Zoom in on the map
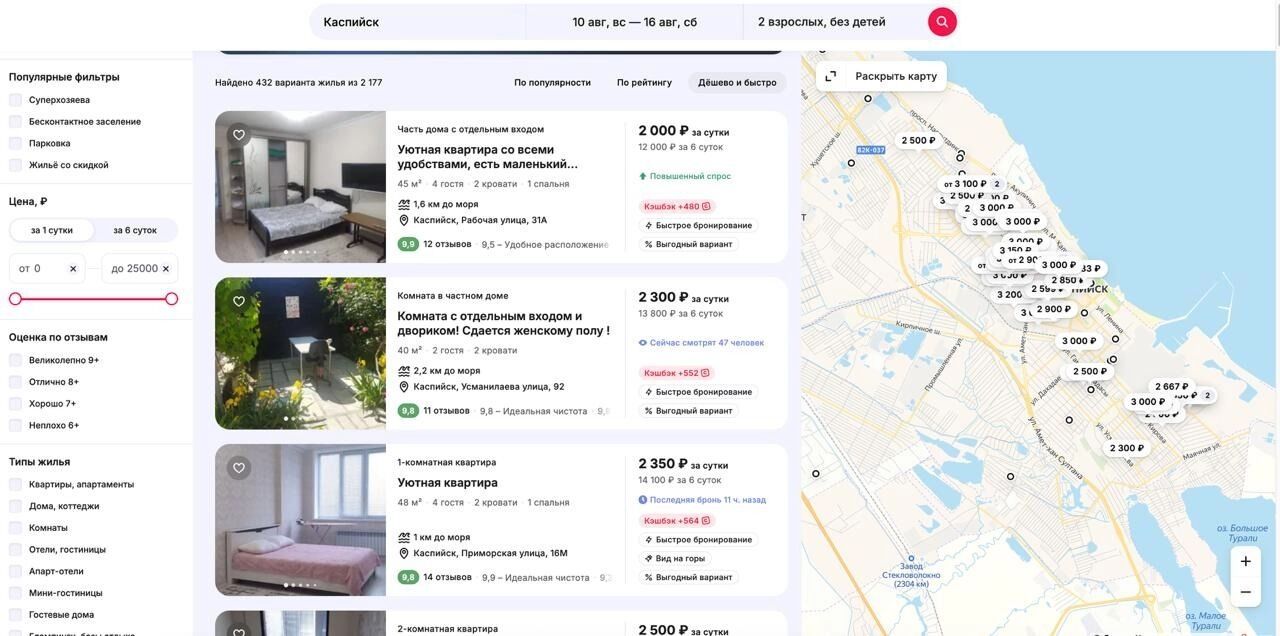 [1245, 561]
